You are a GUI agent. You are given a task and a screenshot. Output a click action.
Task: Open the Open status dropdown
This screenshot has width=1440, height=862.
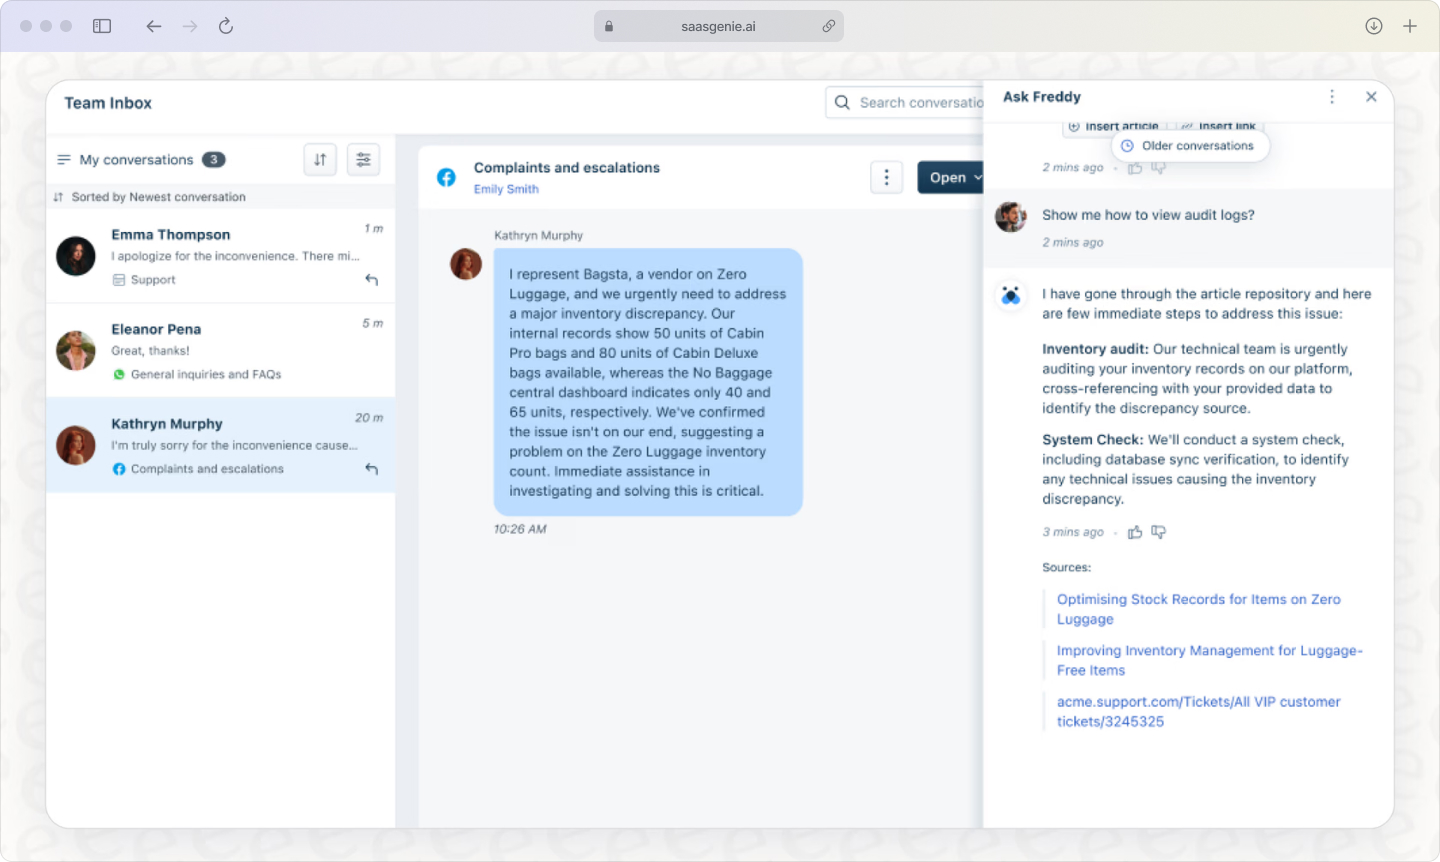(951, 177)
